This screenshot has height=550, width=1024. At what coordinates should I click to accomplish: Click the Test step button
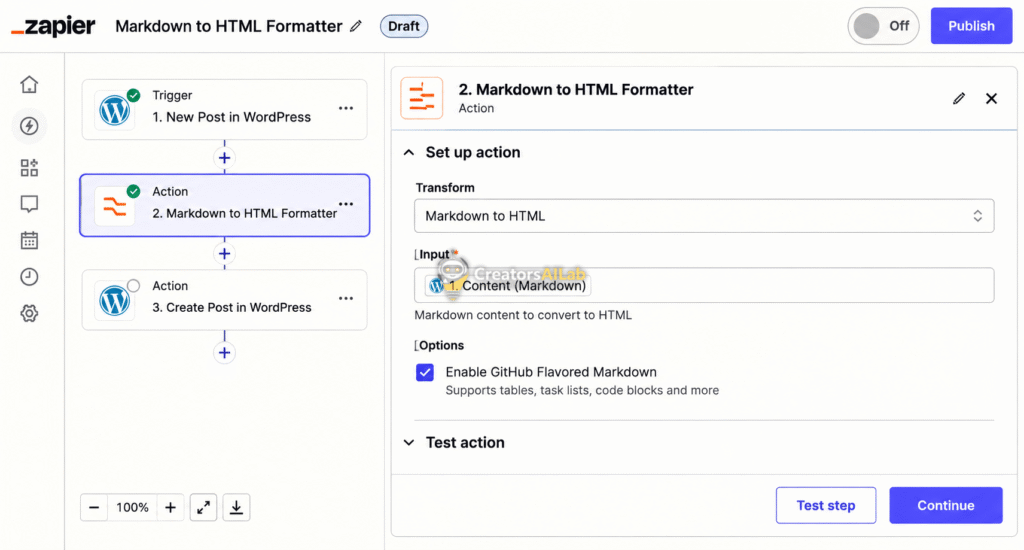point(826,506)
